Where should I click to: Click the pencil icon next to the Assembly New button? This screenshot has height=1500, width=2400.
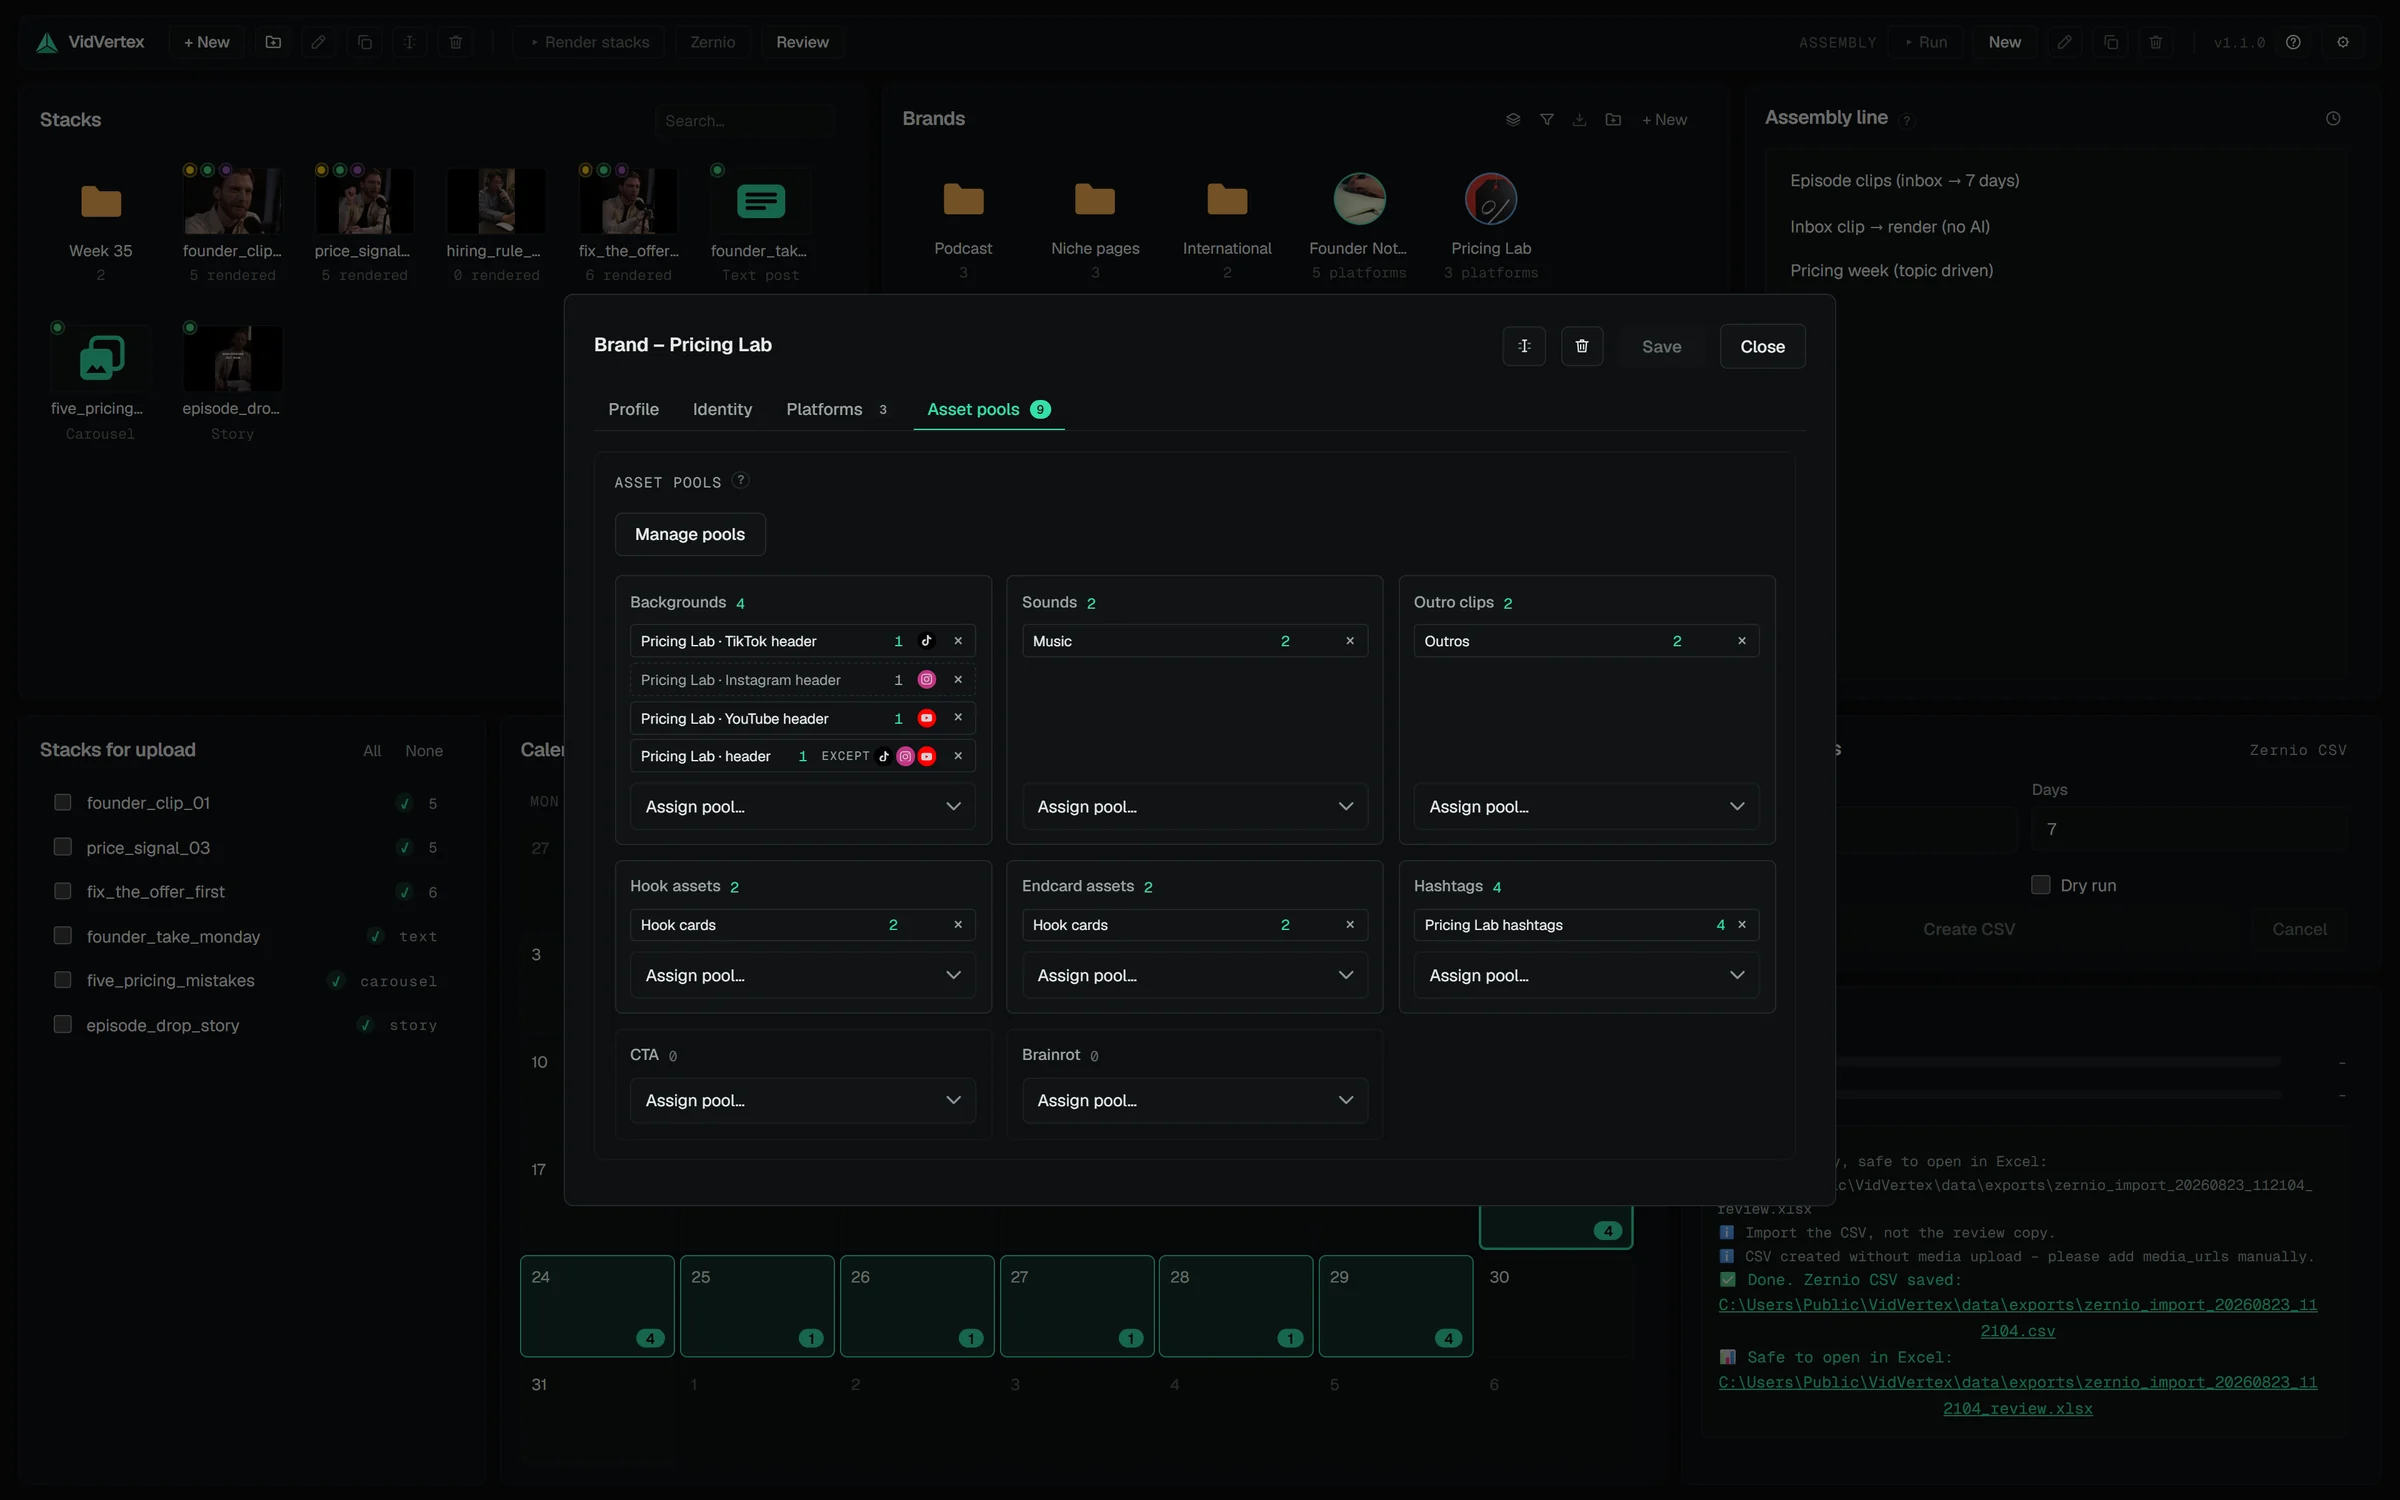point(2064,42)
